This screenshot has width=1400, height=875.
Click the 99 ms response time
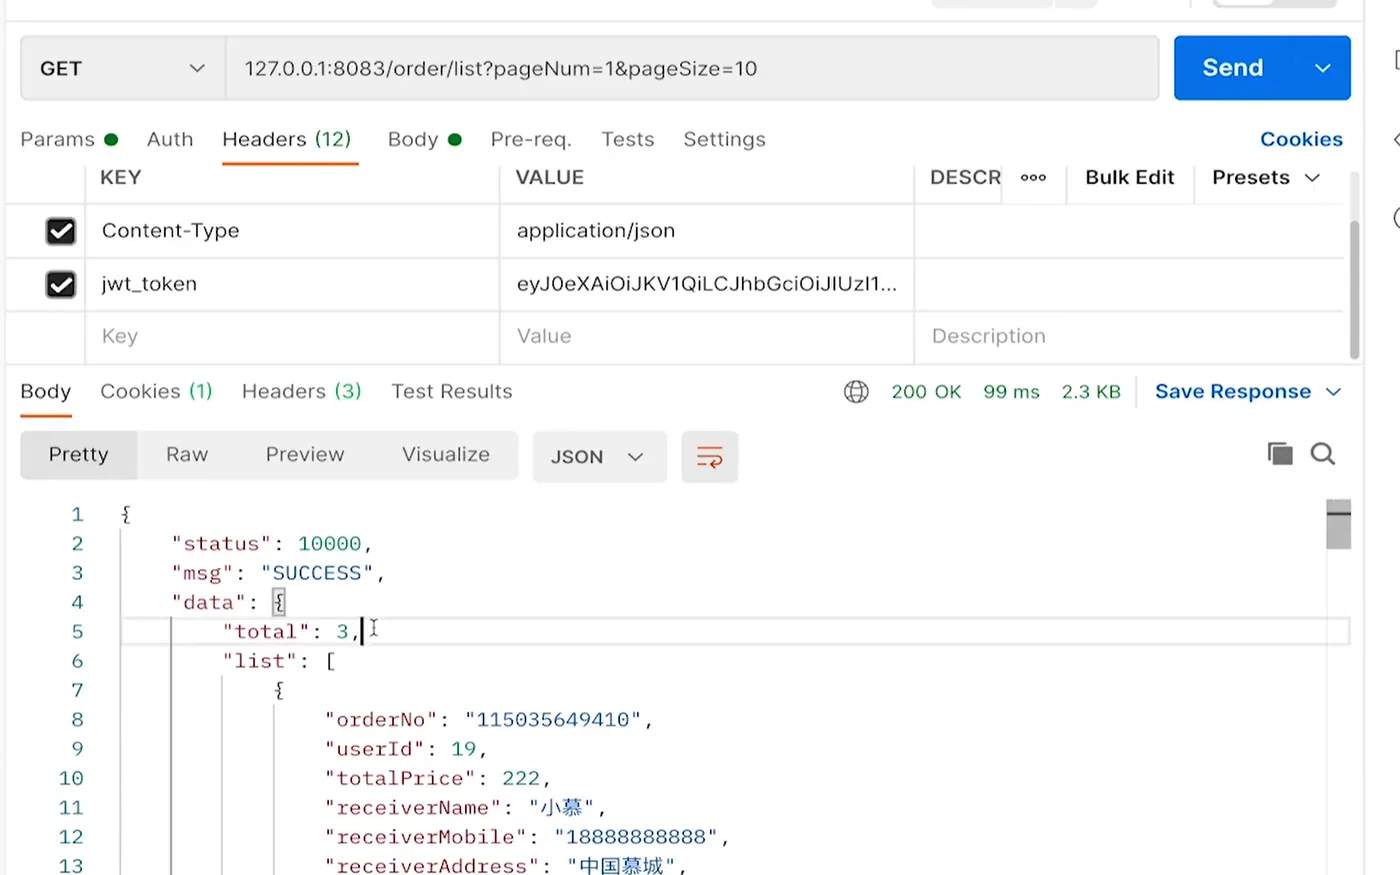point(1011,392)
